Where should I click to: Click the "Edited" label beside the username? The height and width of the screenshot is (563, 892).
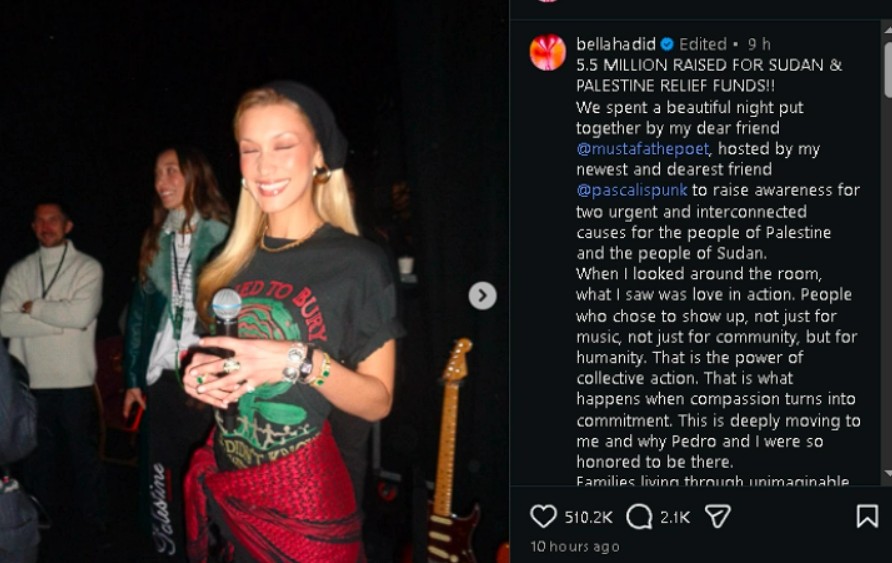coord(703,44)
